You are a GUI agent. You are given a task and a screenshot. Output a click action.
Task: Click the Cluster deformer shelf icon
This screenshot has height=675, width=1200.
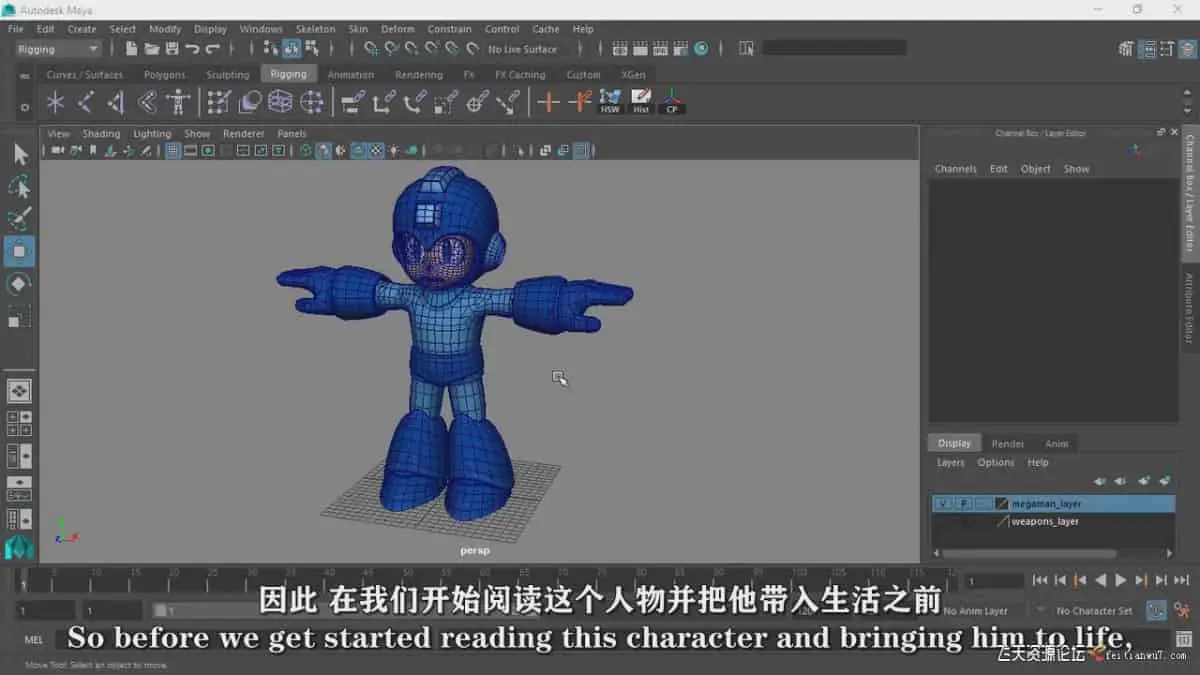(312, 102)
